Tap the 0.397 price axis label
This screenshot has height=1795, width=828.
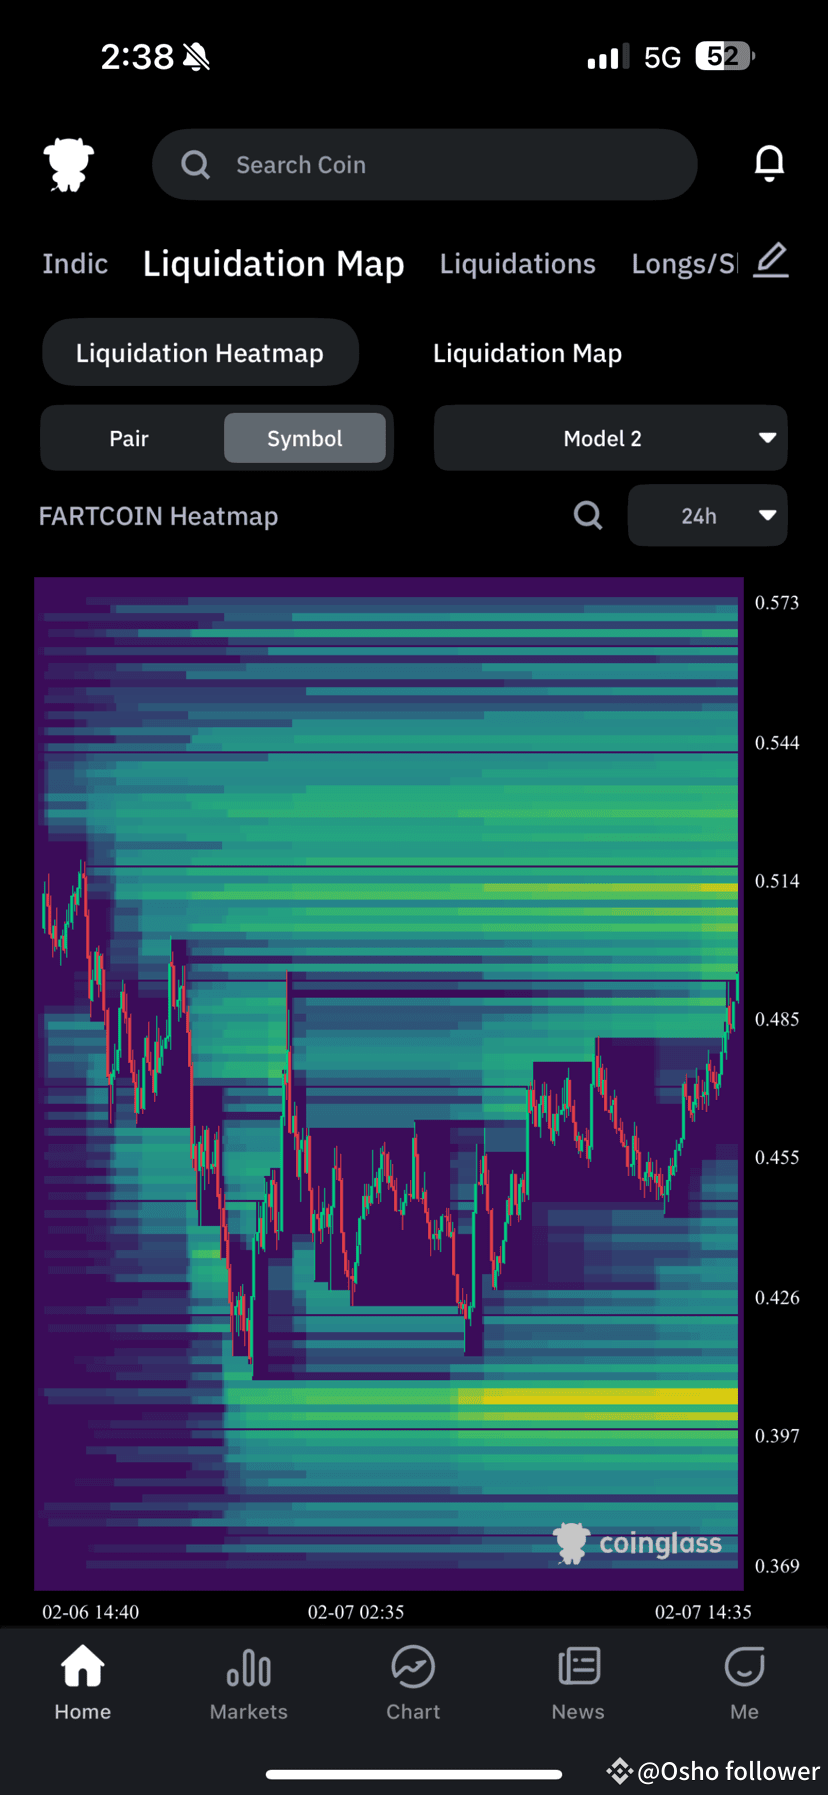click(x=777, y=1436)
